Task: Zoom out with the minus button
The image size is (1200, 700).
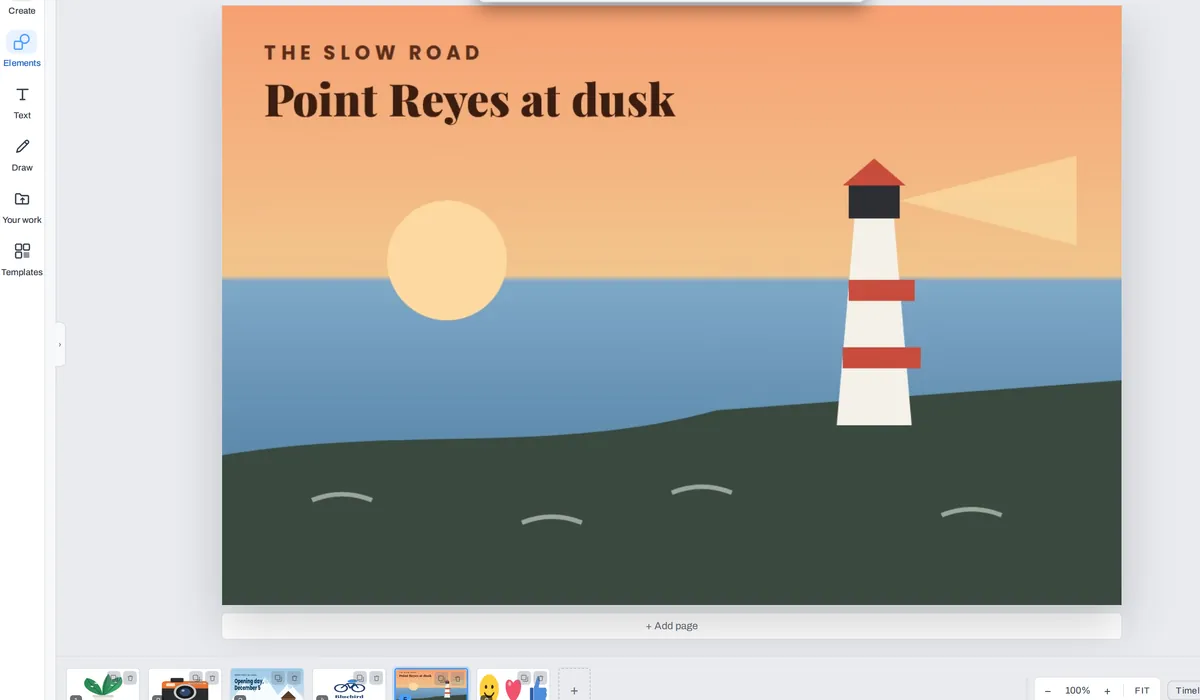Action: click(1047, 691)
